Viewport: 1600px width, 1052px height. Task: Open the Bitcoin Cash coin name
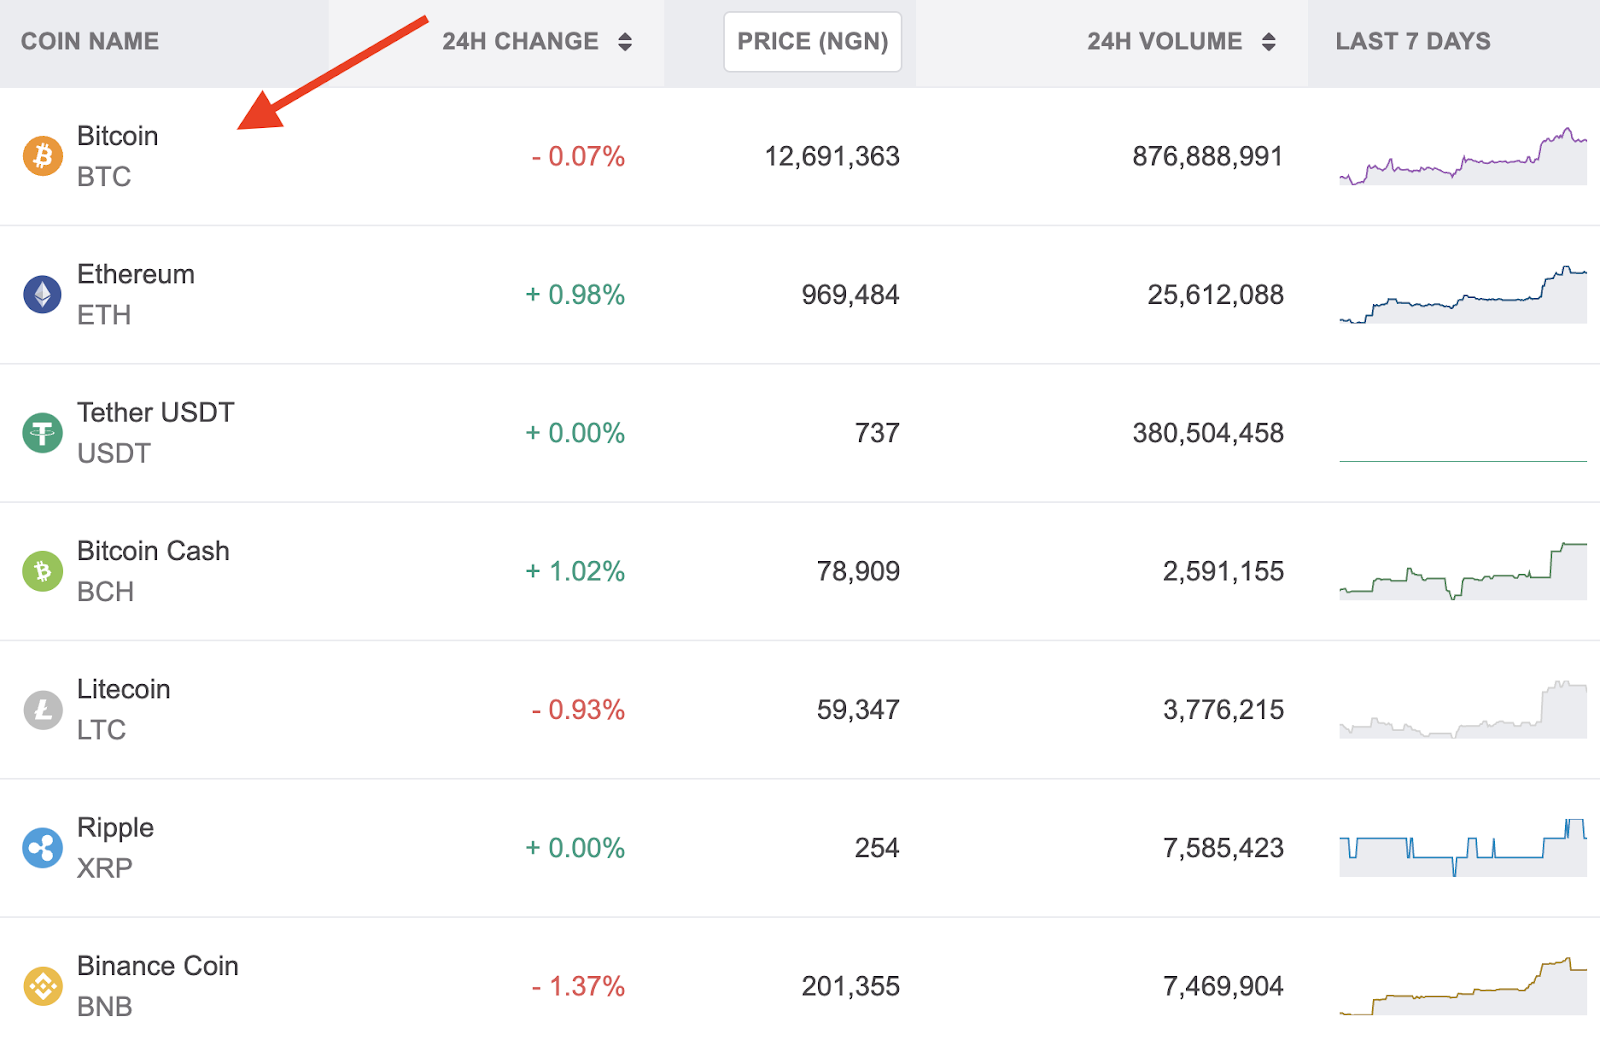(153, 551)
